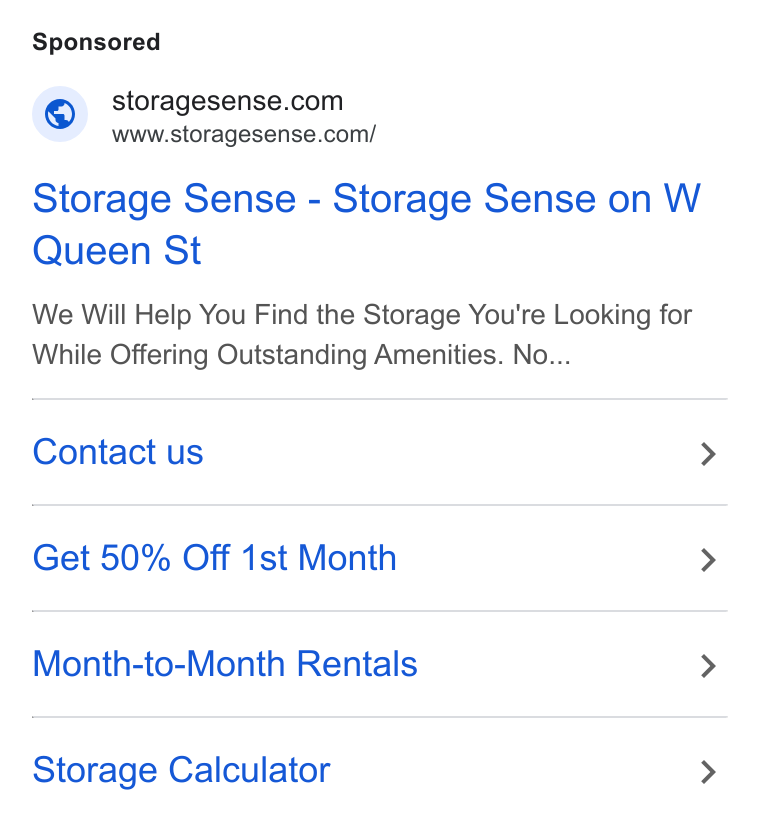Click the Sponsored label

96,42
